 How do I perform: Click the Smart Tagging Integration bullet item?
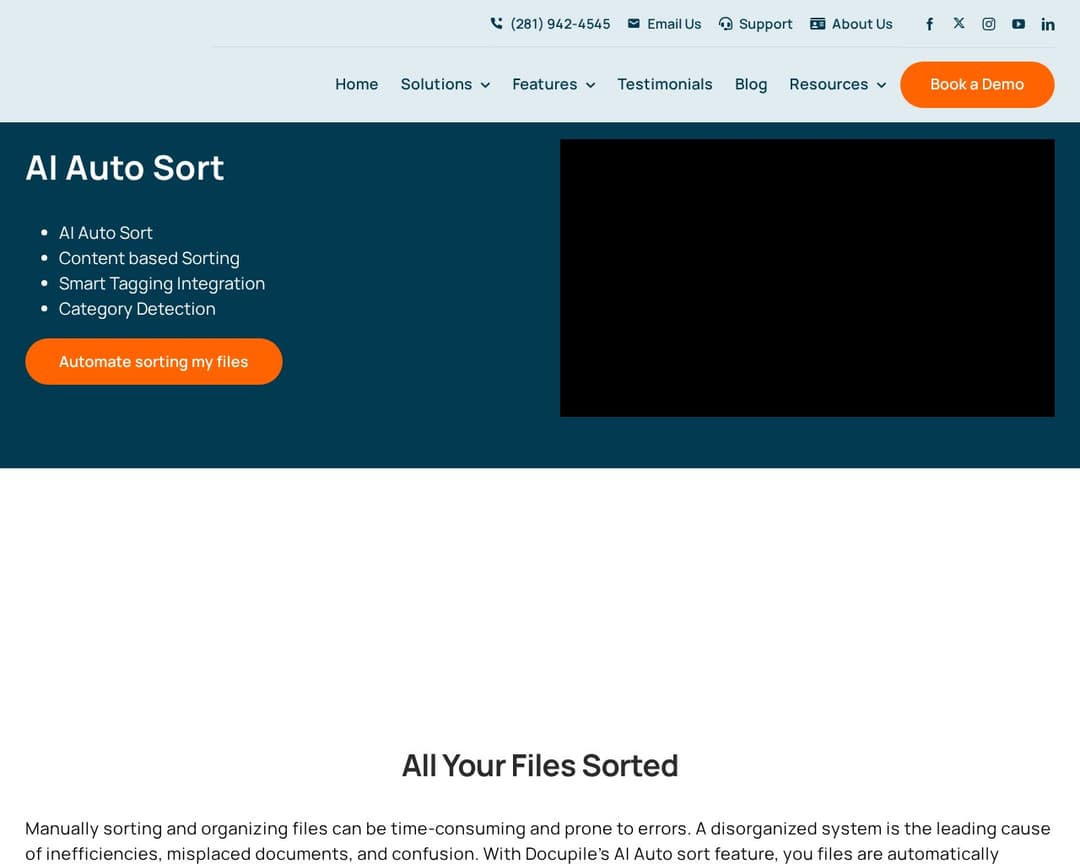162,284
